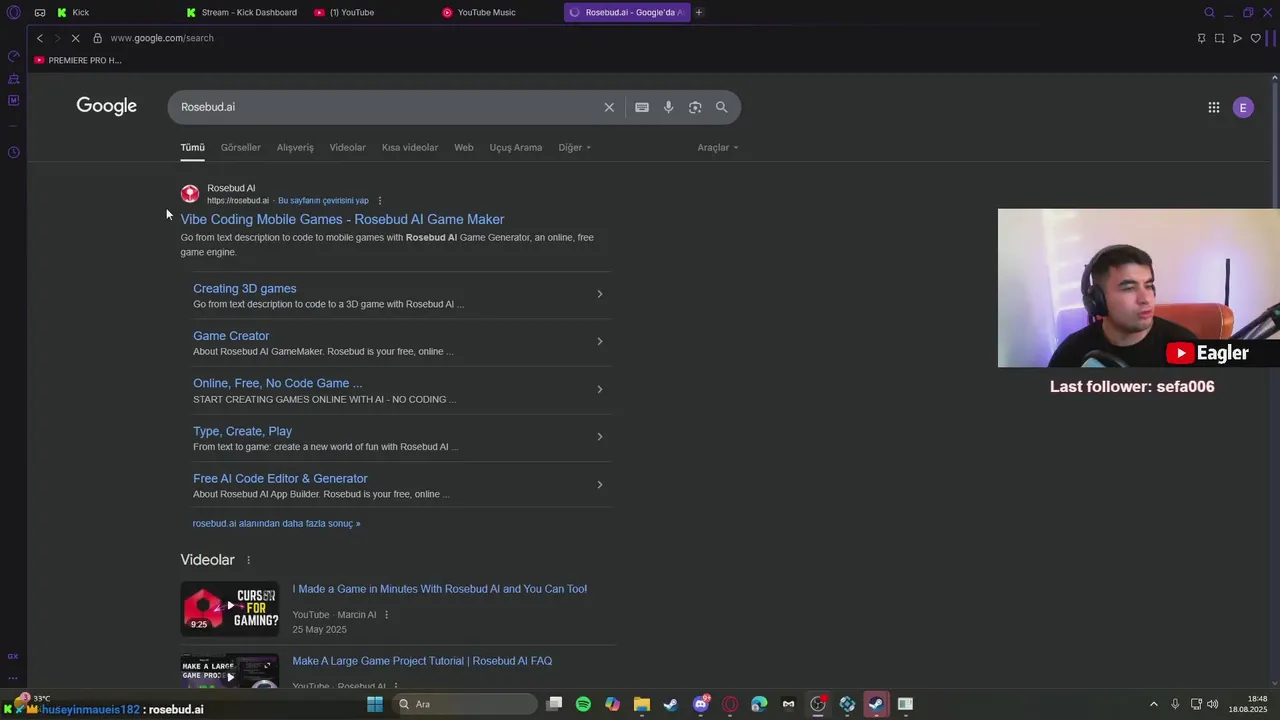The height and width of the screenshot is (720, 1280).
Task: Show hidden system tray icons
Action: pyautogui.click(x=1153, y=704)
